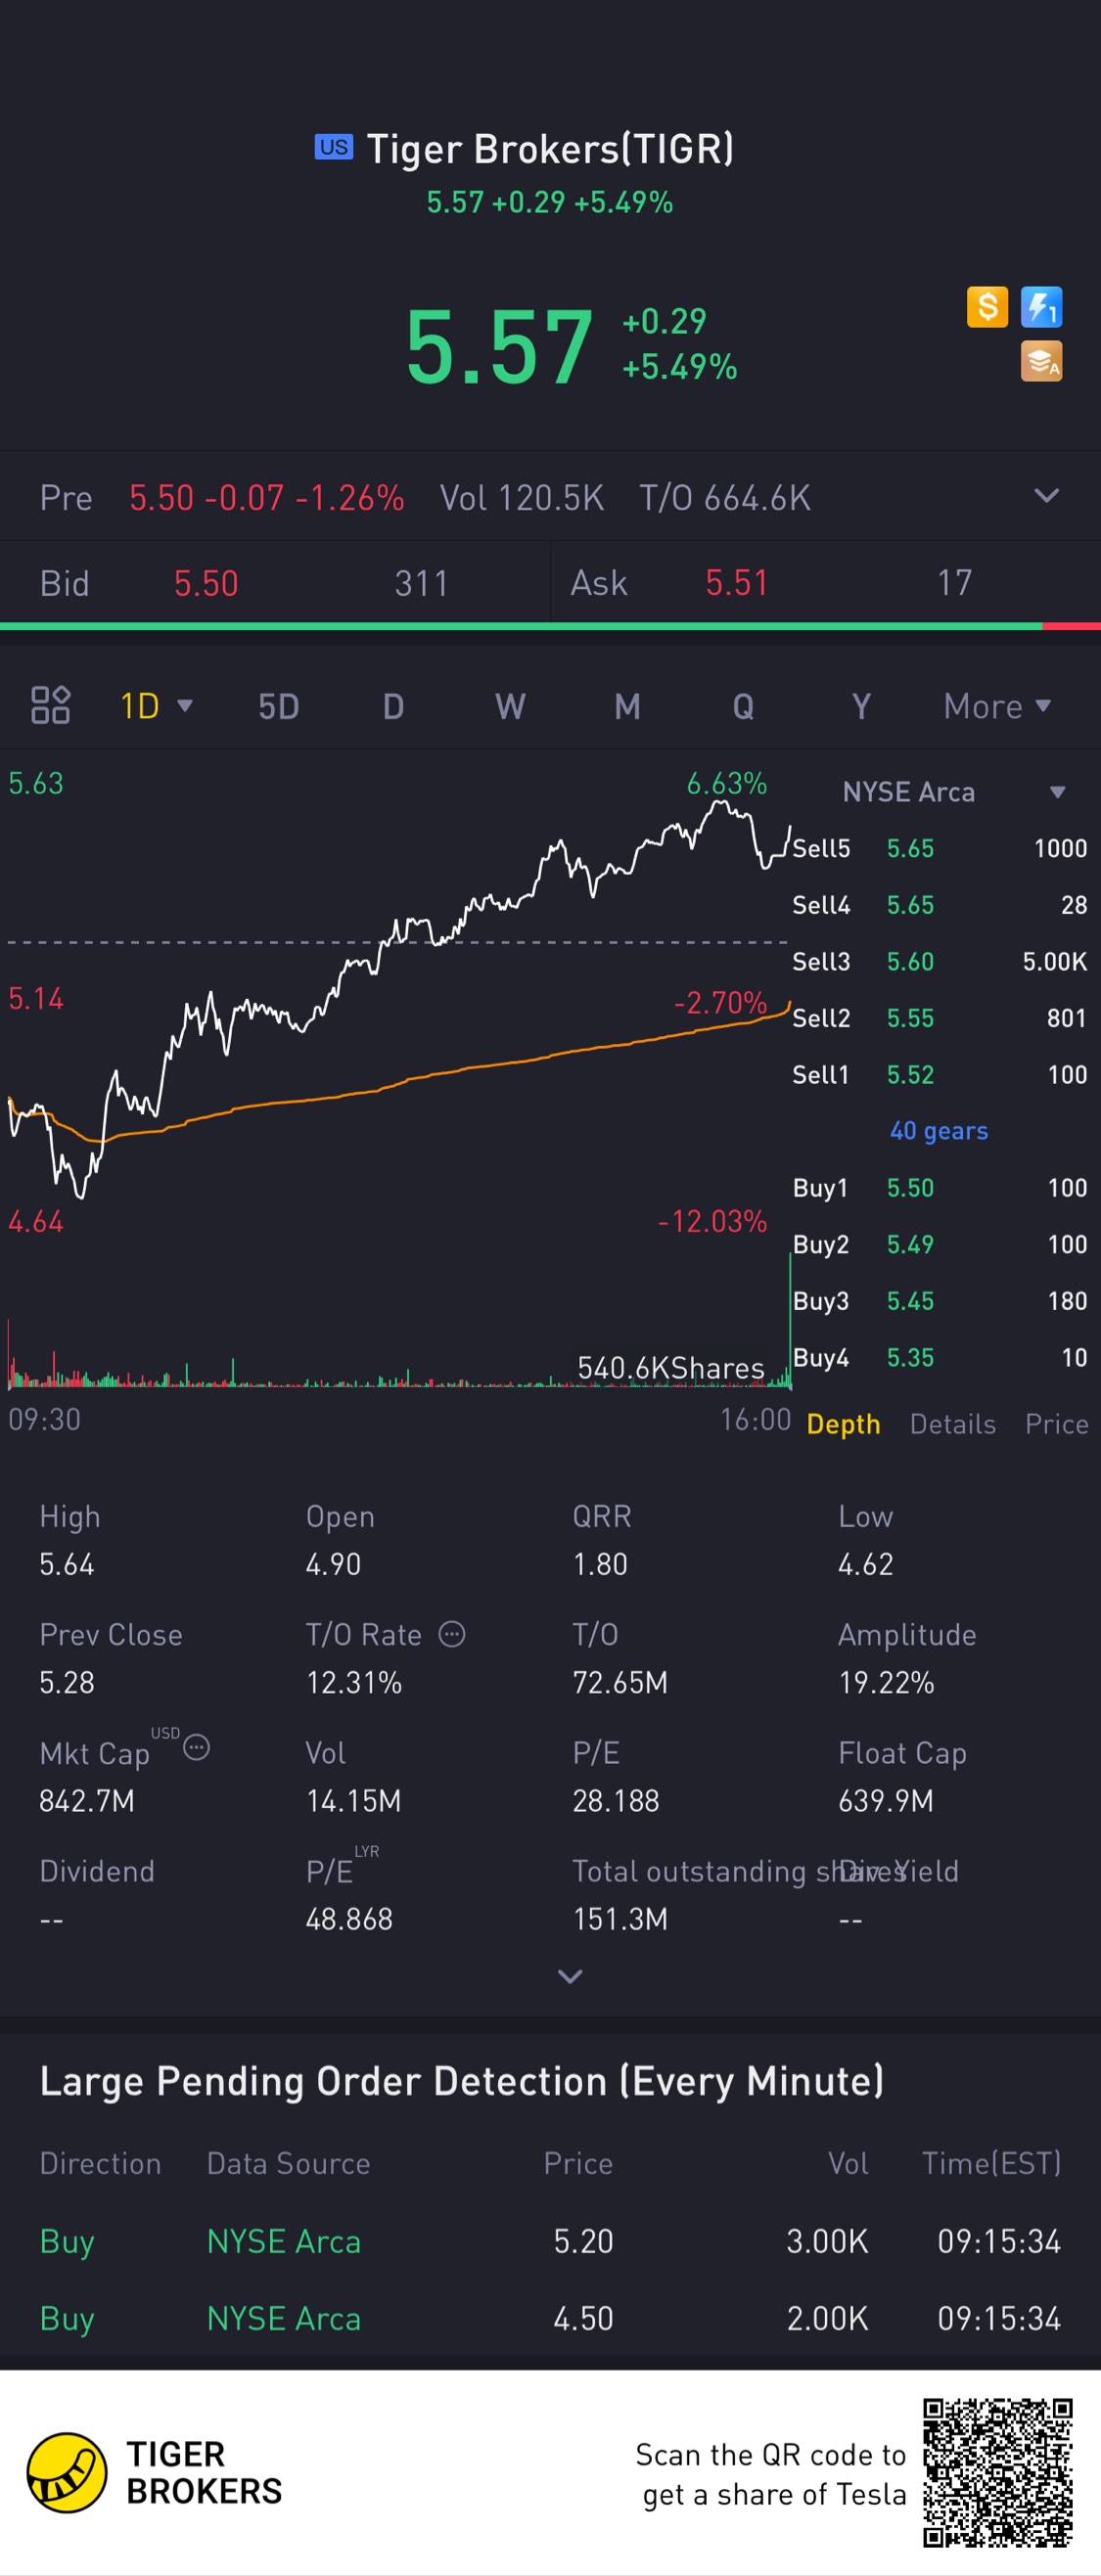Expand more stock statistics chevron
The height and width of the screenshot is (2576, 1101).
pyautogui.click(x=570, y=1976)
